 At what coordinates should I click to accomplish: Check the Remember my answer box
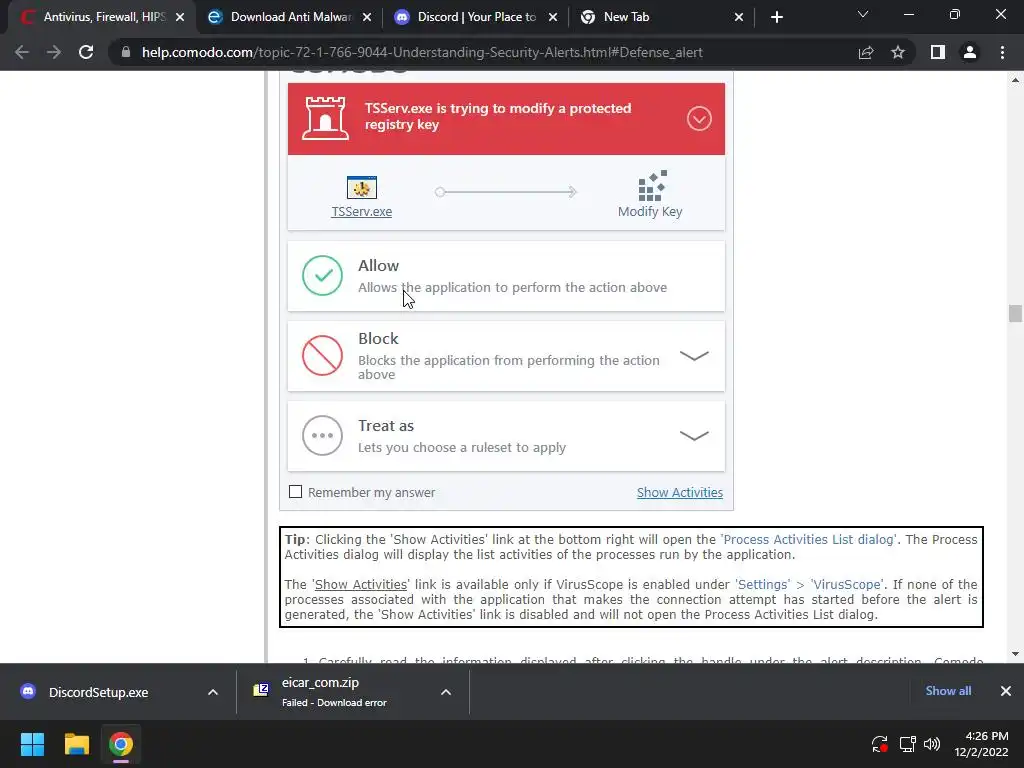(x=295, y=492)
